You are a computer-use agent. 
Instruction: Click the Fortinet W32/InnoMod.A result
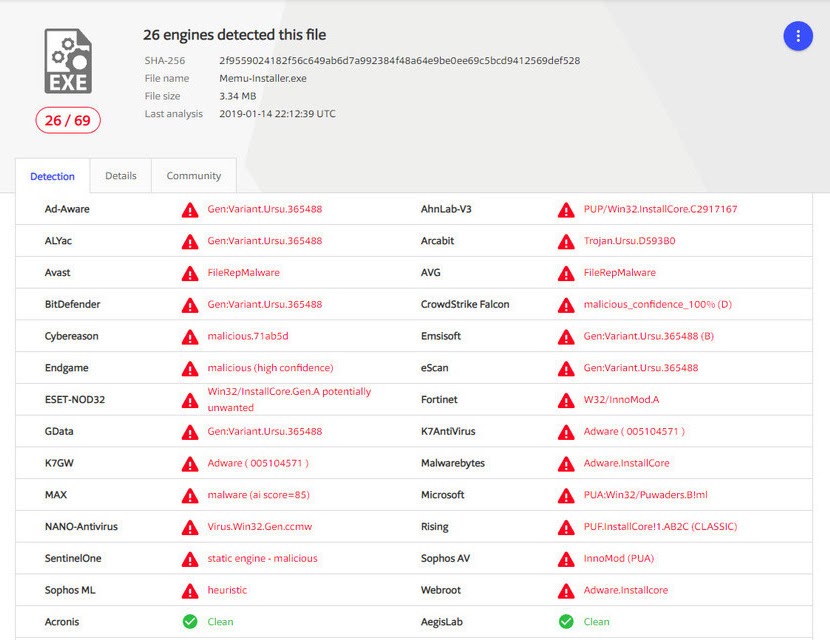click(621, 400)
